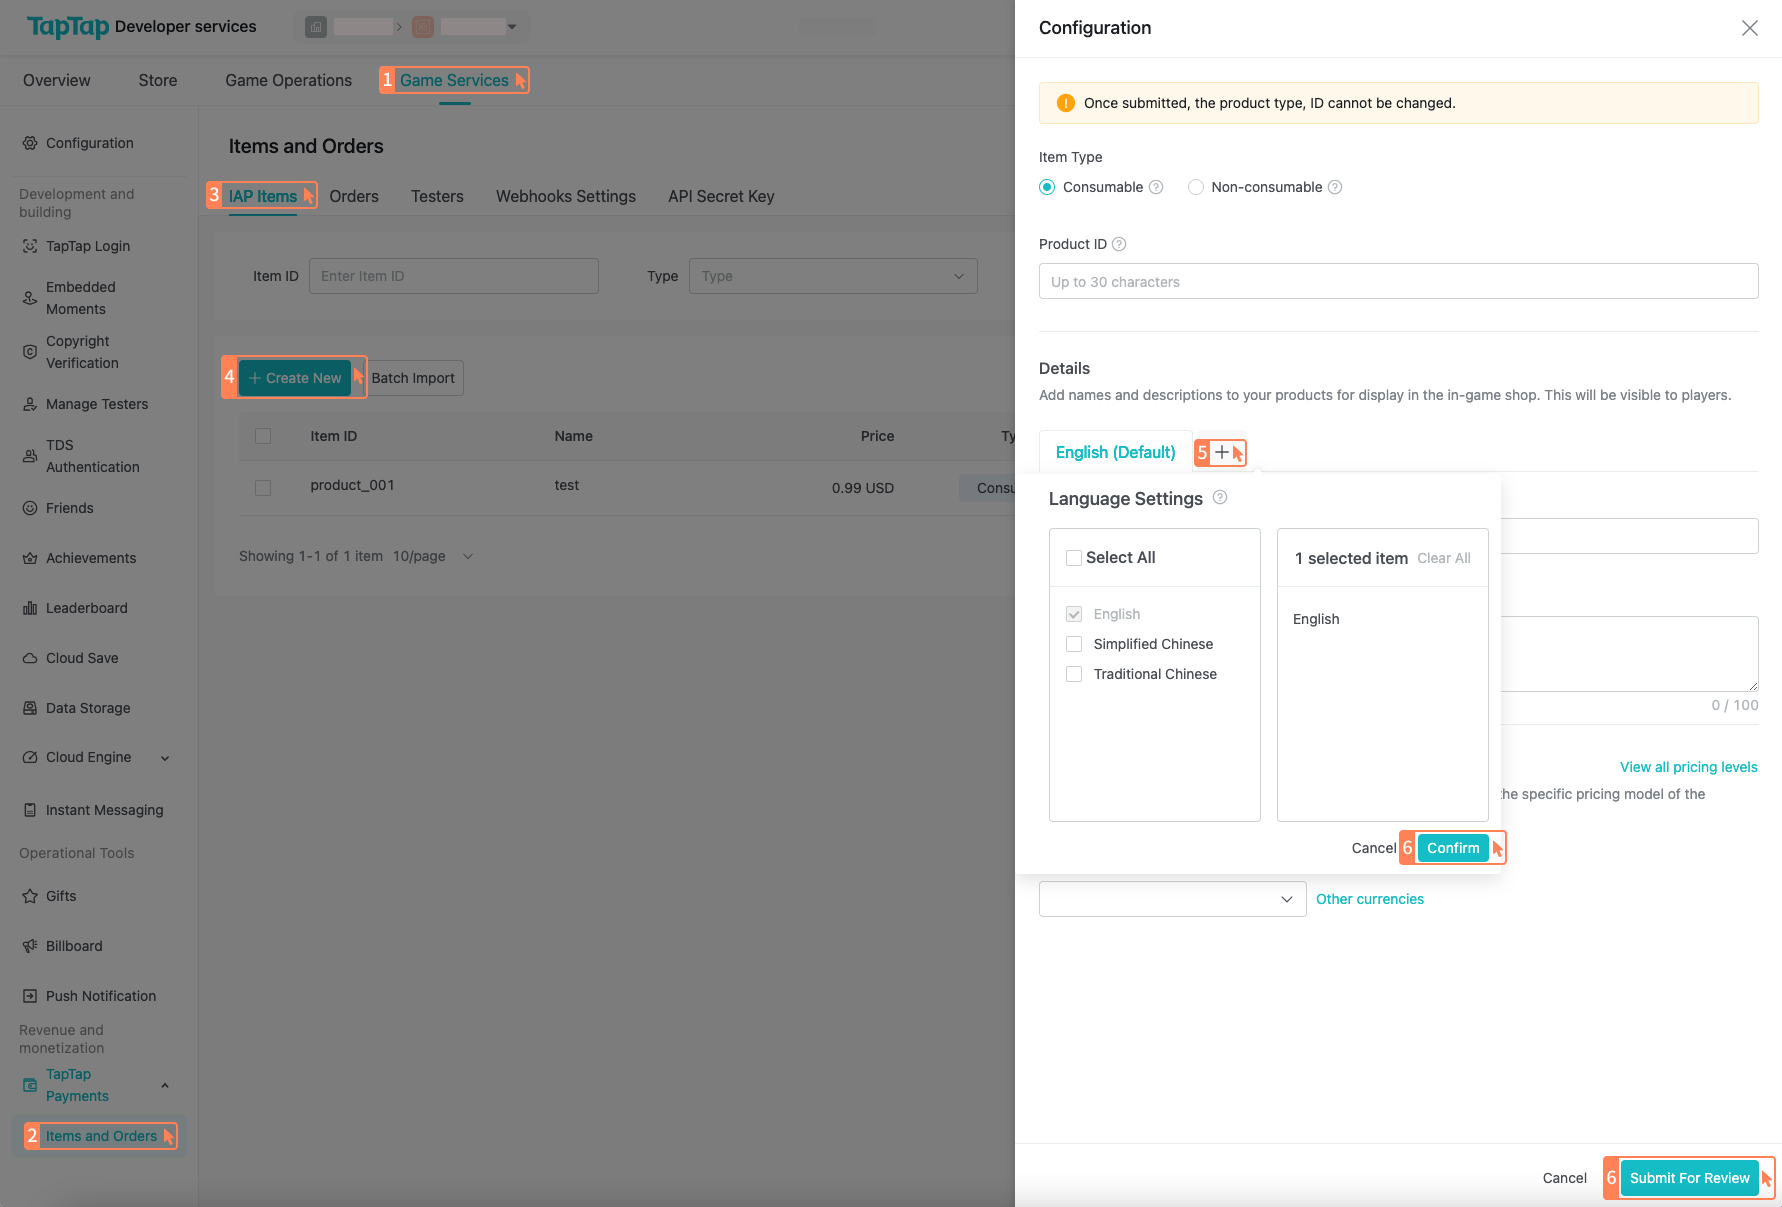Check the Traditional Chinese checkbox
Screen dimensions: 1782x1207
pyautogui.click(x=1074, y=674)
